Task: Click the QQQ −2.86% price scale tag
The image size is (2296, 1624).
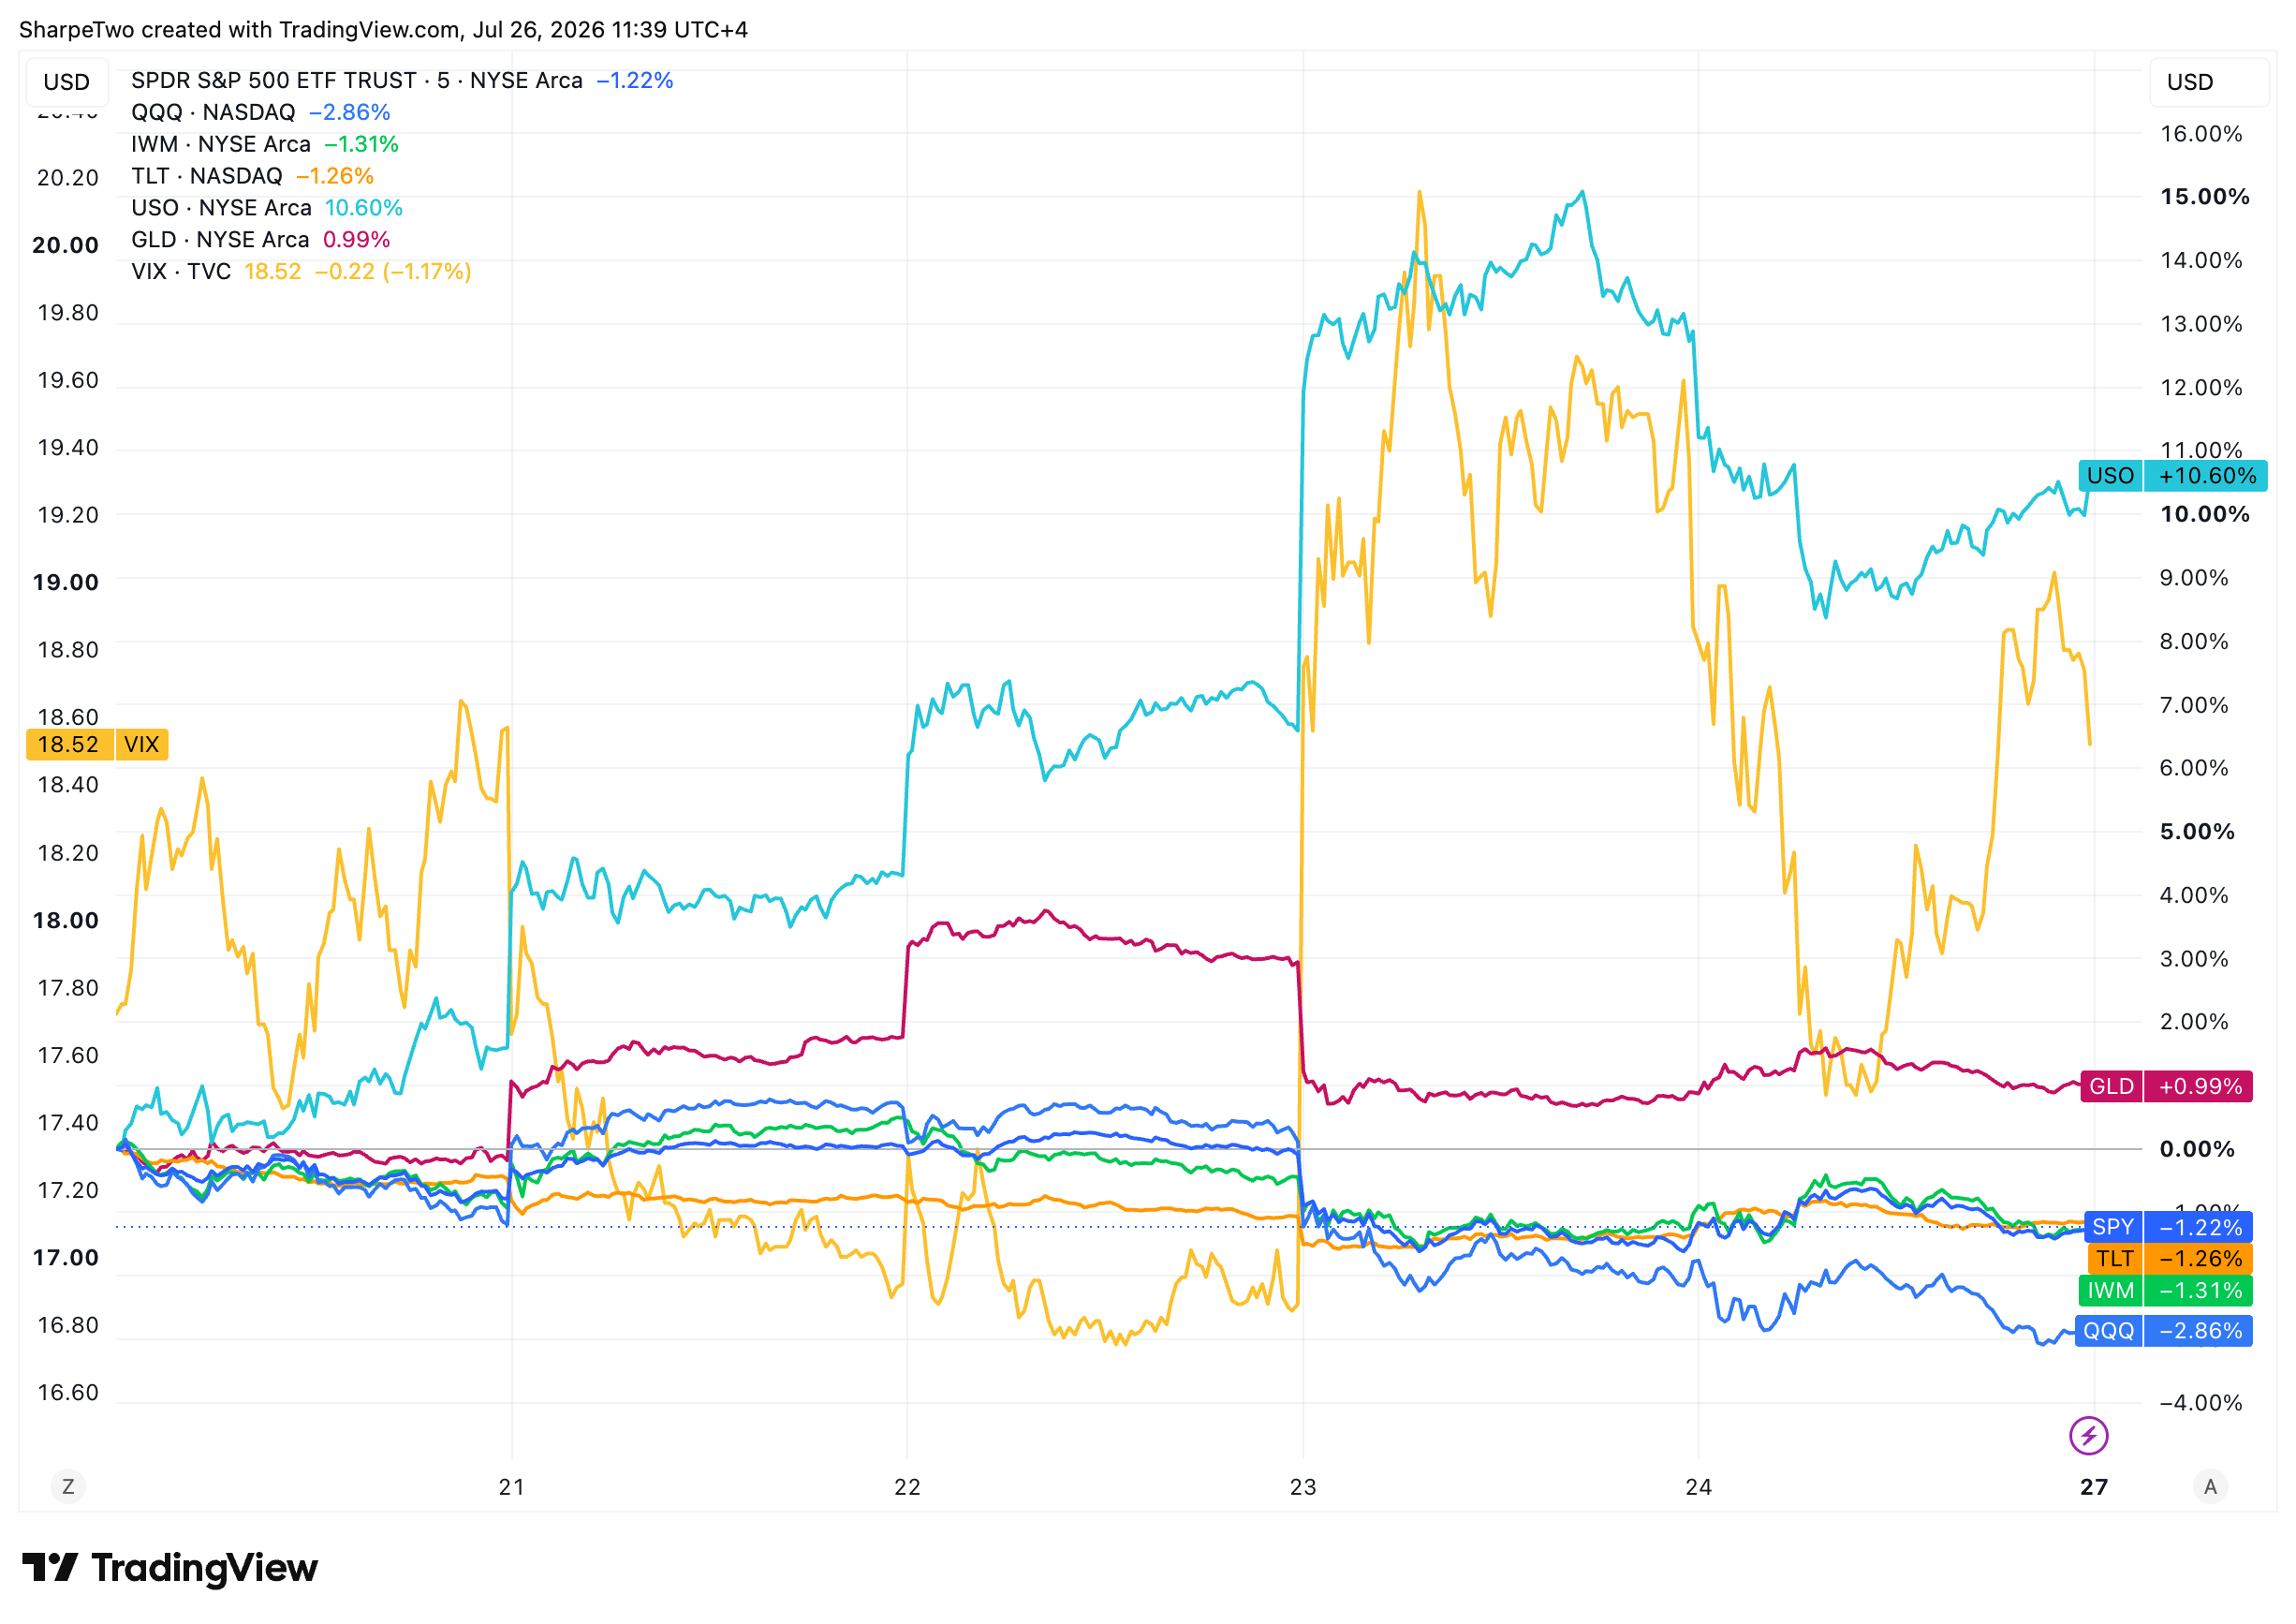Action: tap(2164, 1331)
